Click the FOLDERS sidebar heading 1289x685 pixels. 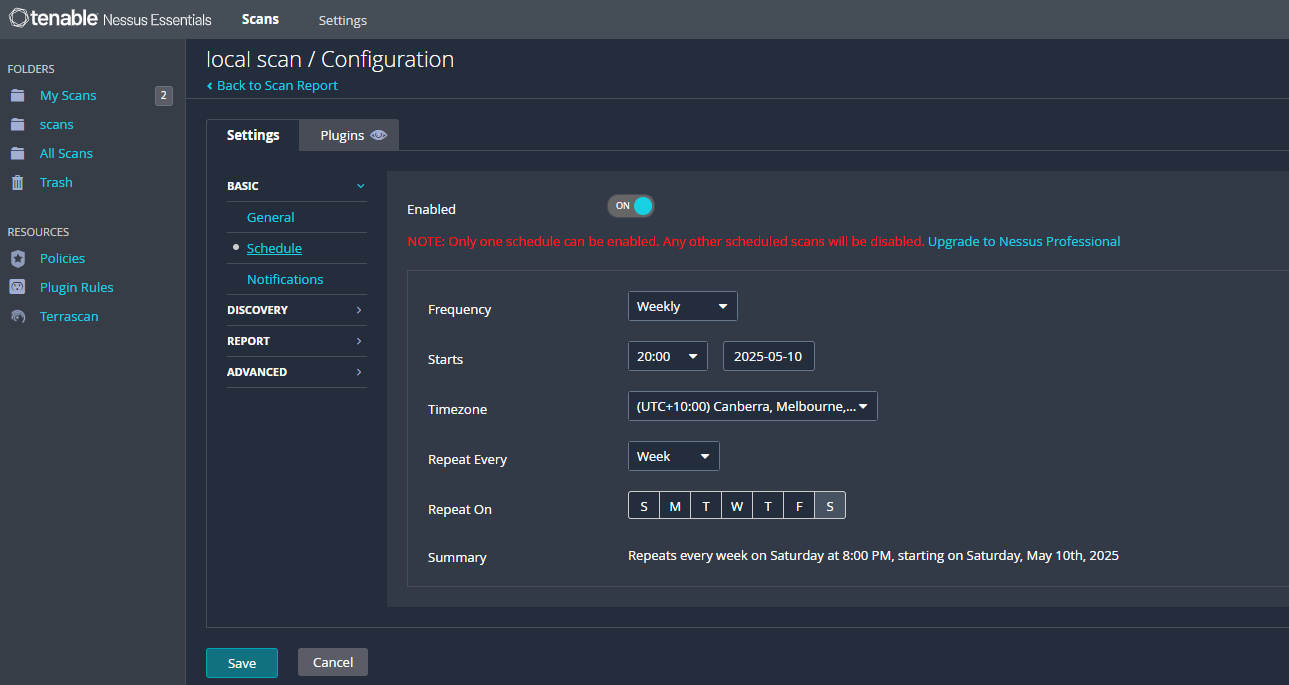[31, 69]
